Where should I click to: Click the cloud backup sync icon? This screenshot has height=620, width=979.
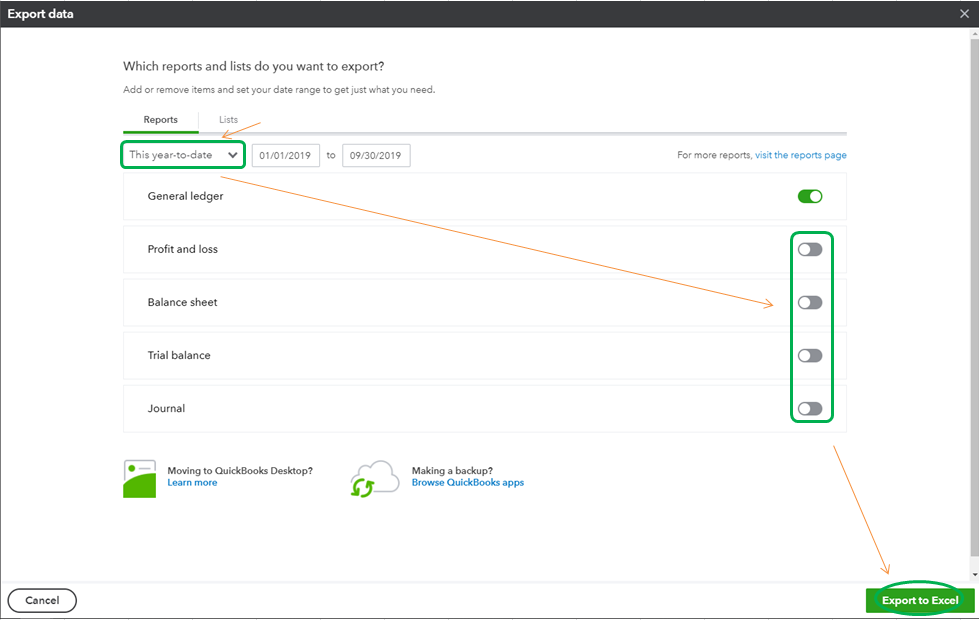click(375, 479)
